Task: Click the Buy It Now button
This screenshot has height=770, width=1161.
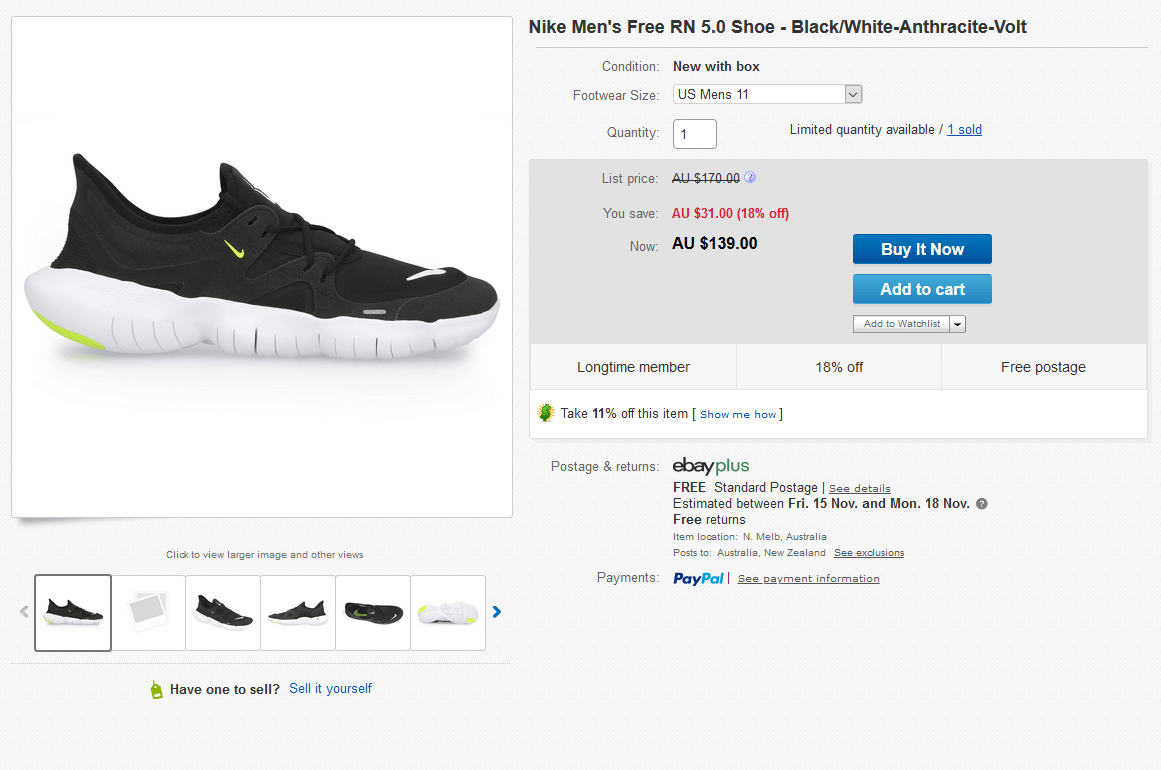Action: coord(922,250)
